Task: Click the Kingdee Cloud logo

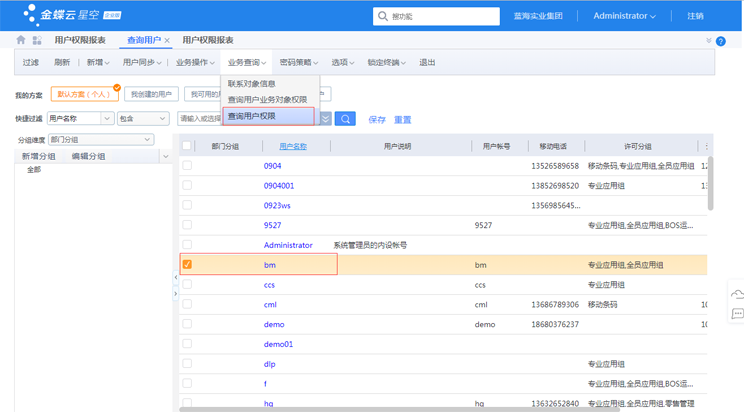Action: click(x=72, y=15)
